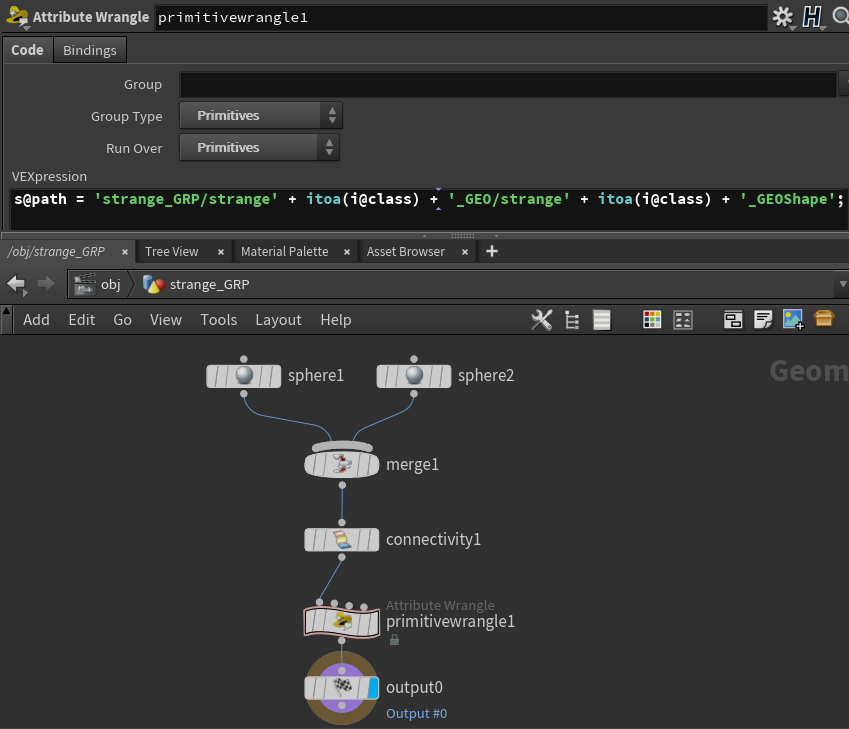Open the parameter gear menu
849x729 pixels.
click(782, 18)
